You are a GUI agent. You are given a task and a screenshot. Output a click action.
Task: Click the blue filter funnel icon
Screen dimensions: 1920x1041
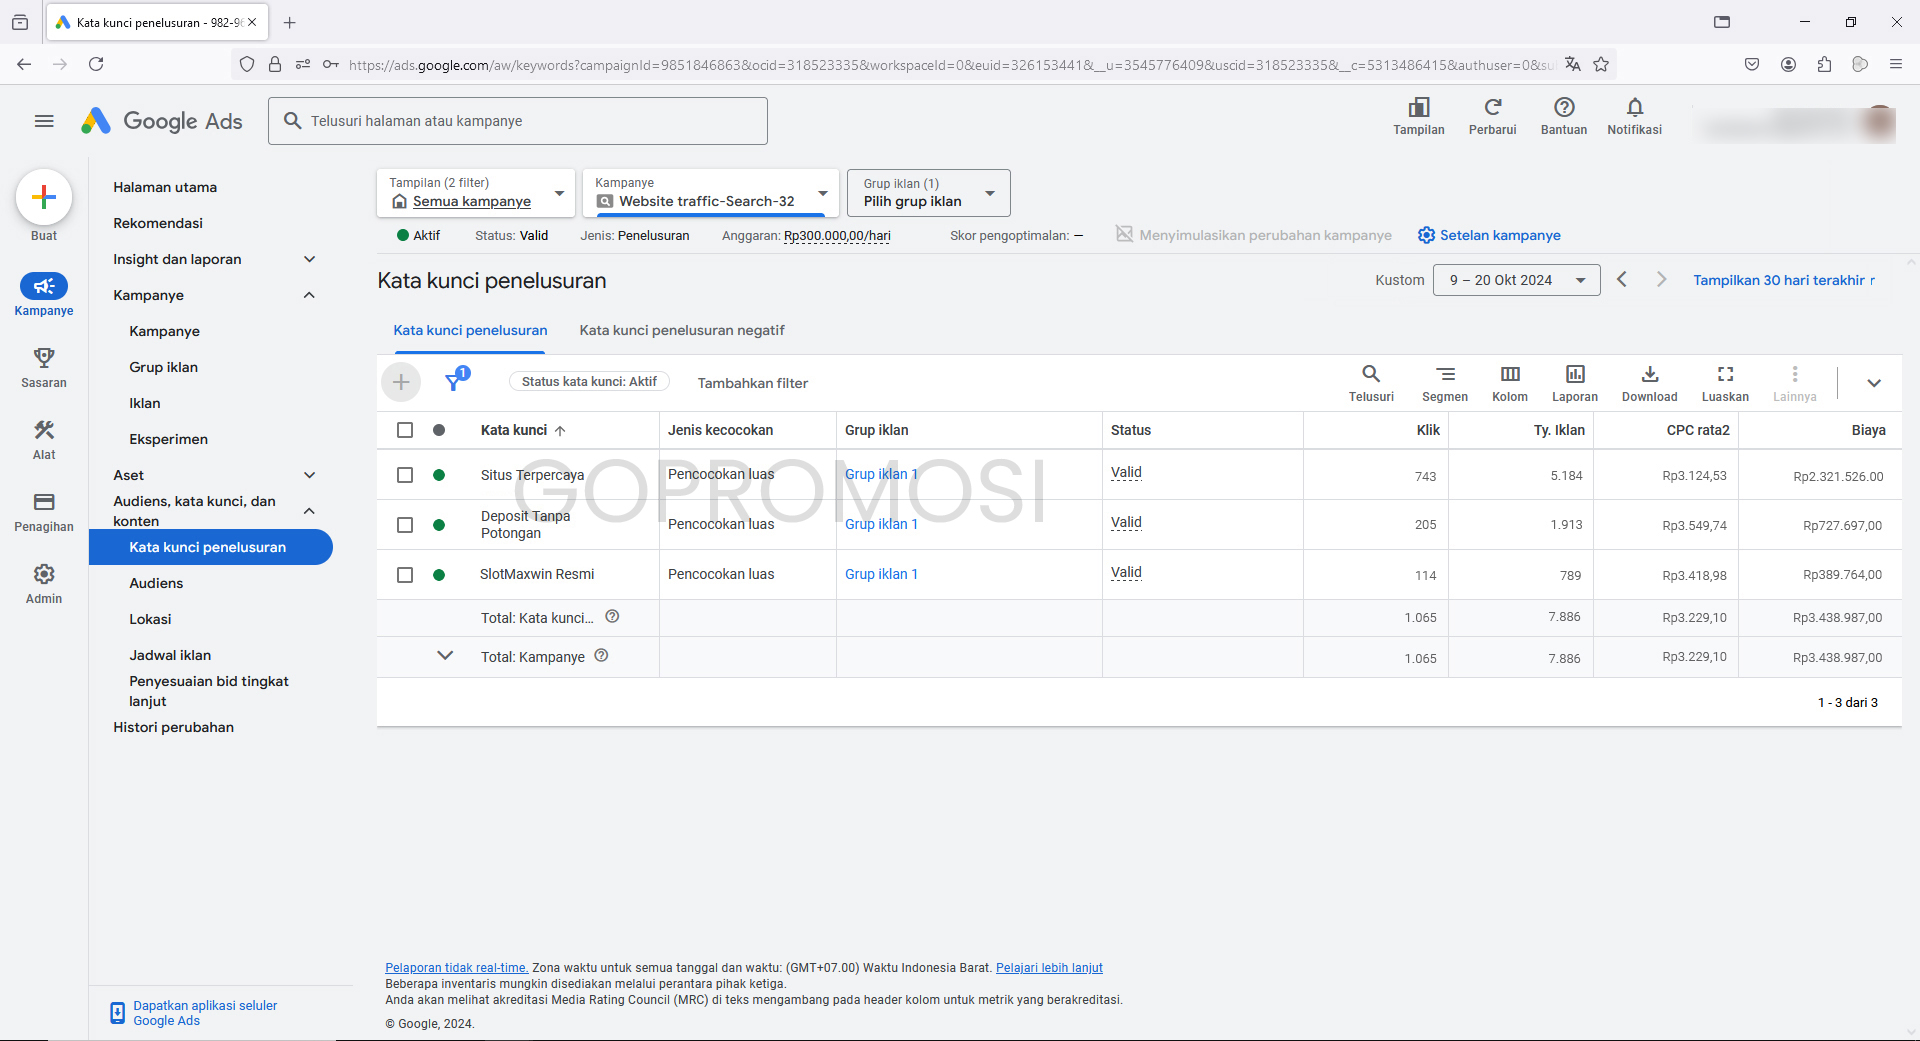454,381
